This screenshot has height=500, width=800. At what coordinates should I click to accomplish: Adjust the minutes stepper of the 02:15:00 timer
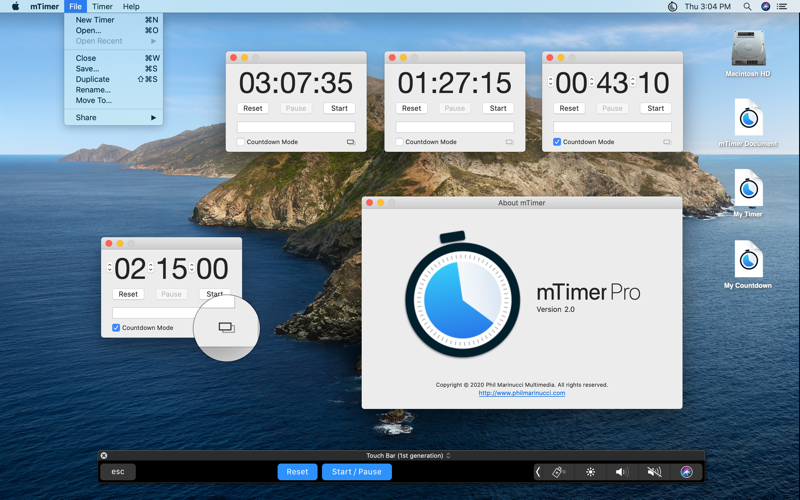pyautogui.click(x=151, y=267)
